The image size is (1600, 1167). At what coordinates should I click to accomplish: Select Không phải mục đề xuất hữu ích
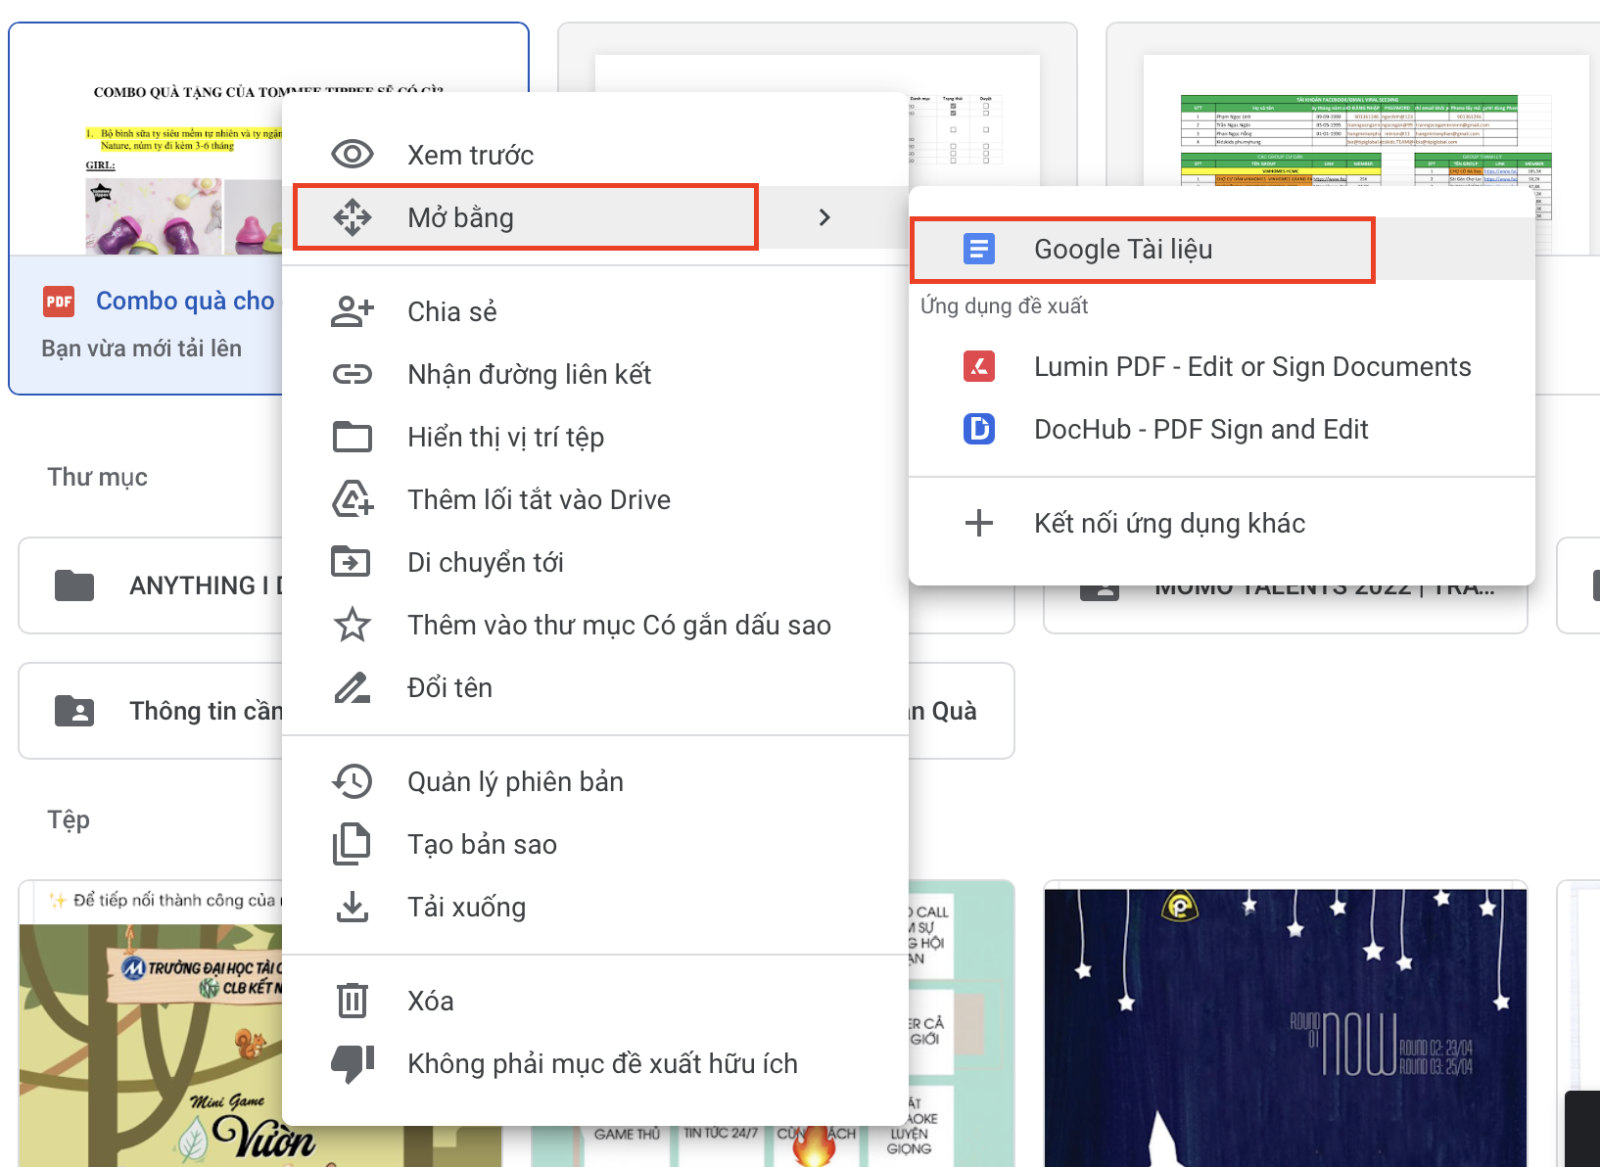point(595,1064)
